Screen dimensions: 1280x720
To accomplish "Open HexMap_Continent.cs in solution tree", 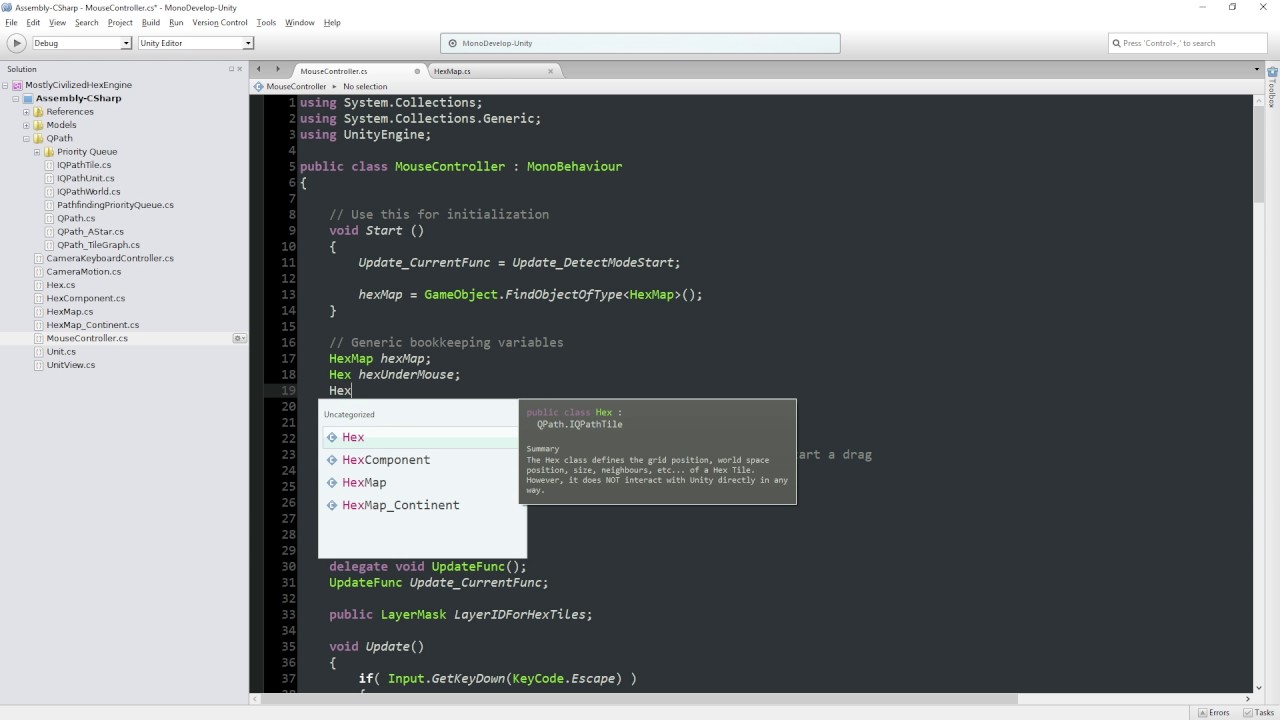I will (x=92, y=325).
